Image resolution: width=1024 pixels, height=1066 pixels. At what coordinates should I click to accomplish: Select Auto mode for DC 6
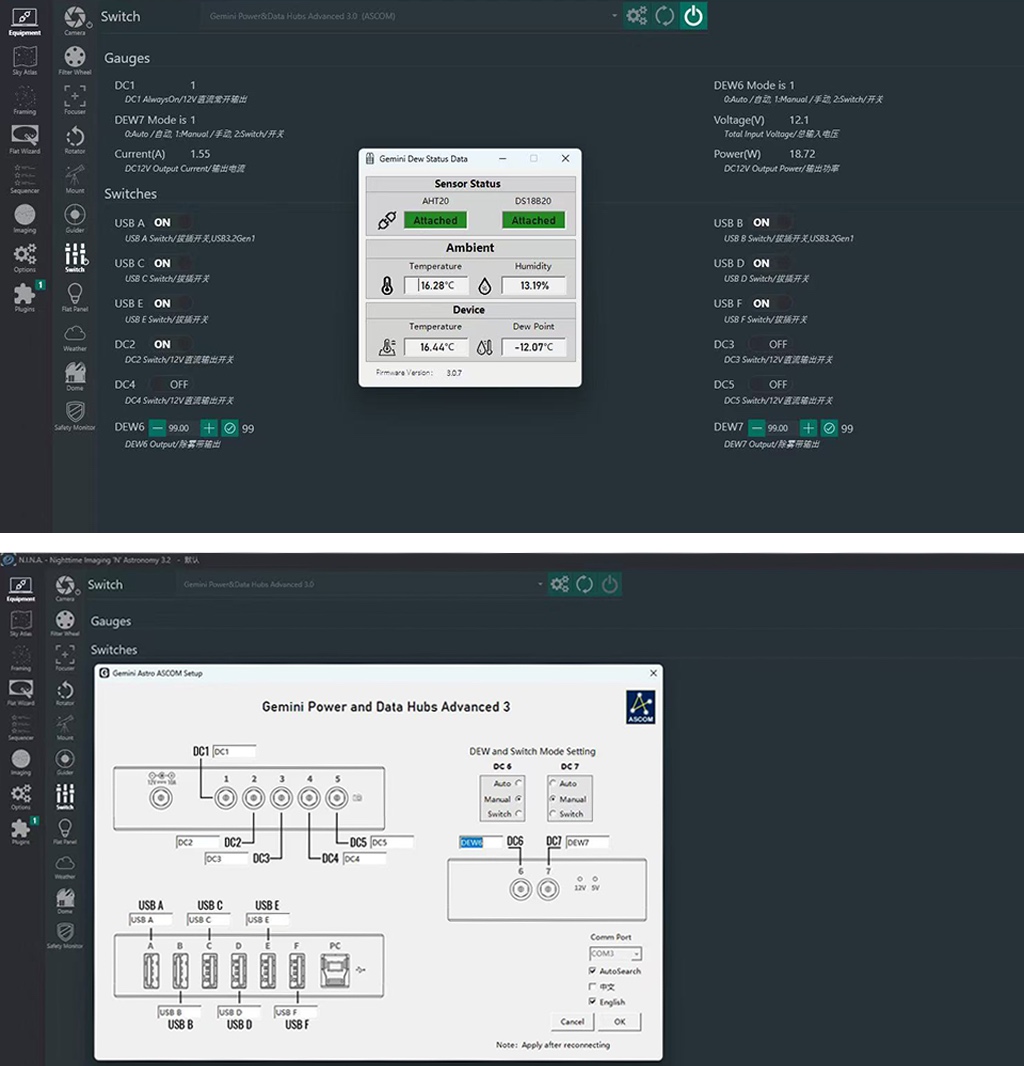(519, 783)
